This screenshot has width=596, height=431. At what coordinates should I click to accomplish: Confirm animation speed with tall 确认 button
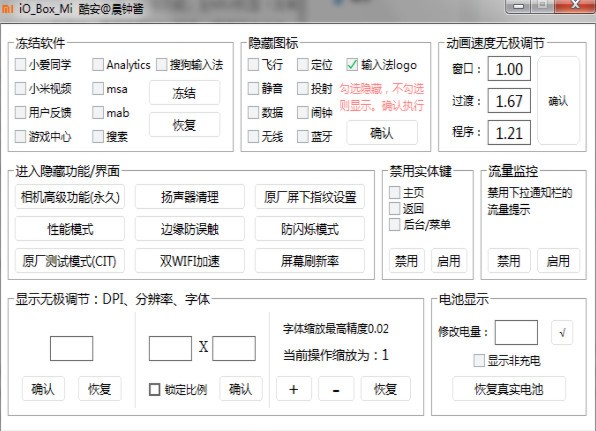[558, 101]
